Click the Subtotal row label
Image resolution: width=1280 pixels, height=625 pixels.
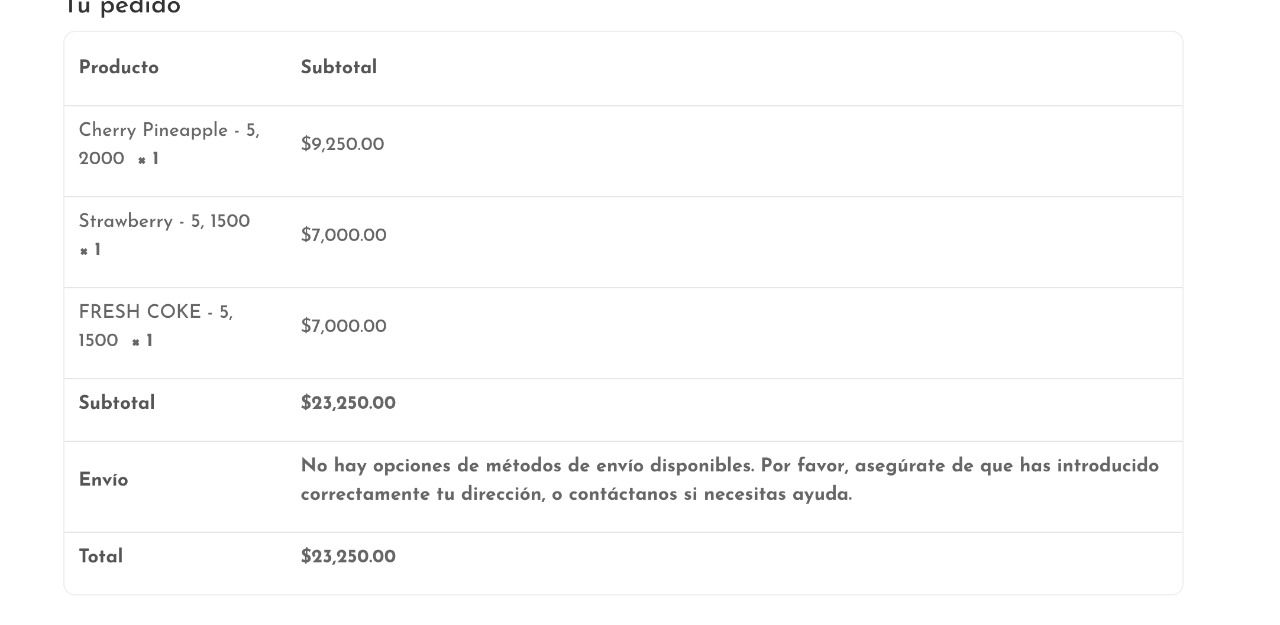pos(117,404)
